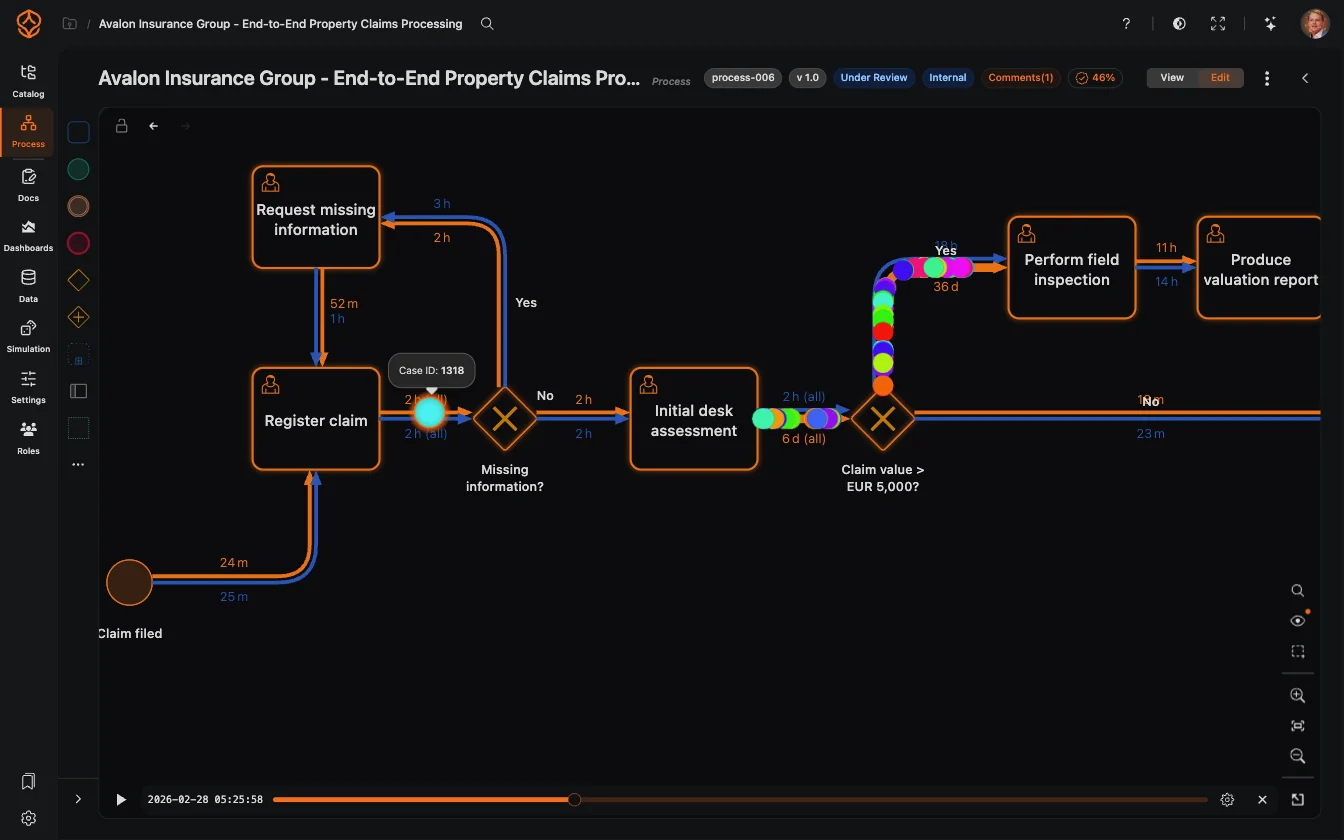Click the expand panel icon right of playback bar

coord(1297,799)
